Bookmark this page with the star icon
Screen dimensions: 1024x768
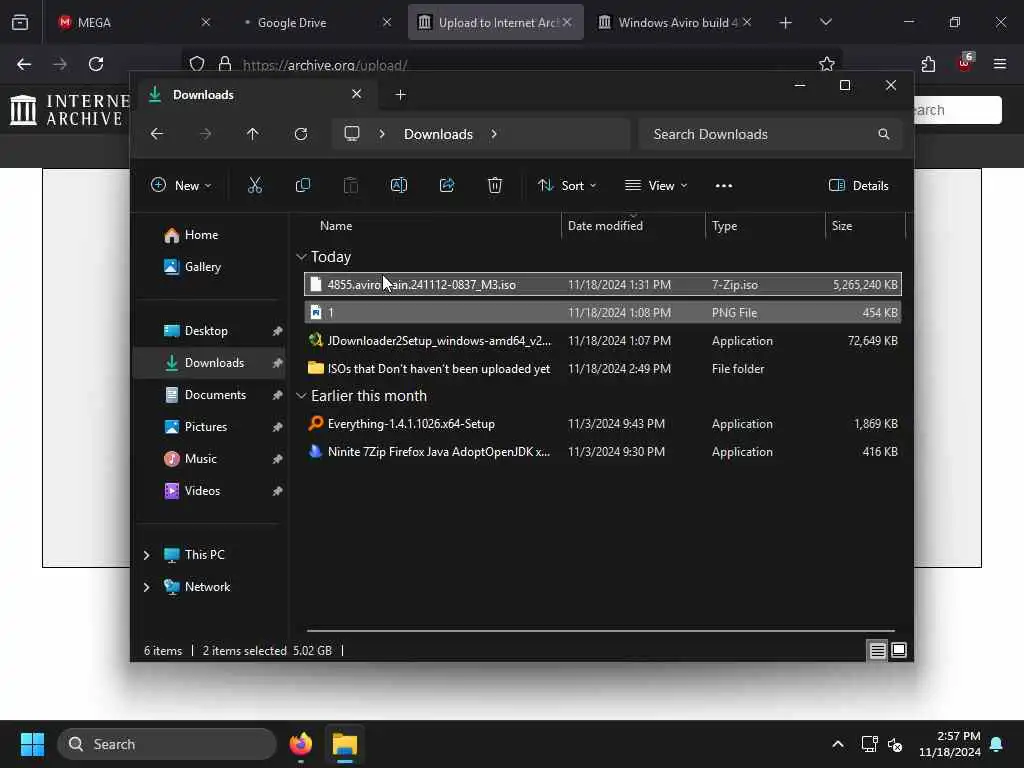click(x=826, y=64)
